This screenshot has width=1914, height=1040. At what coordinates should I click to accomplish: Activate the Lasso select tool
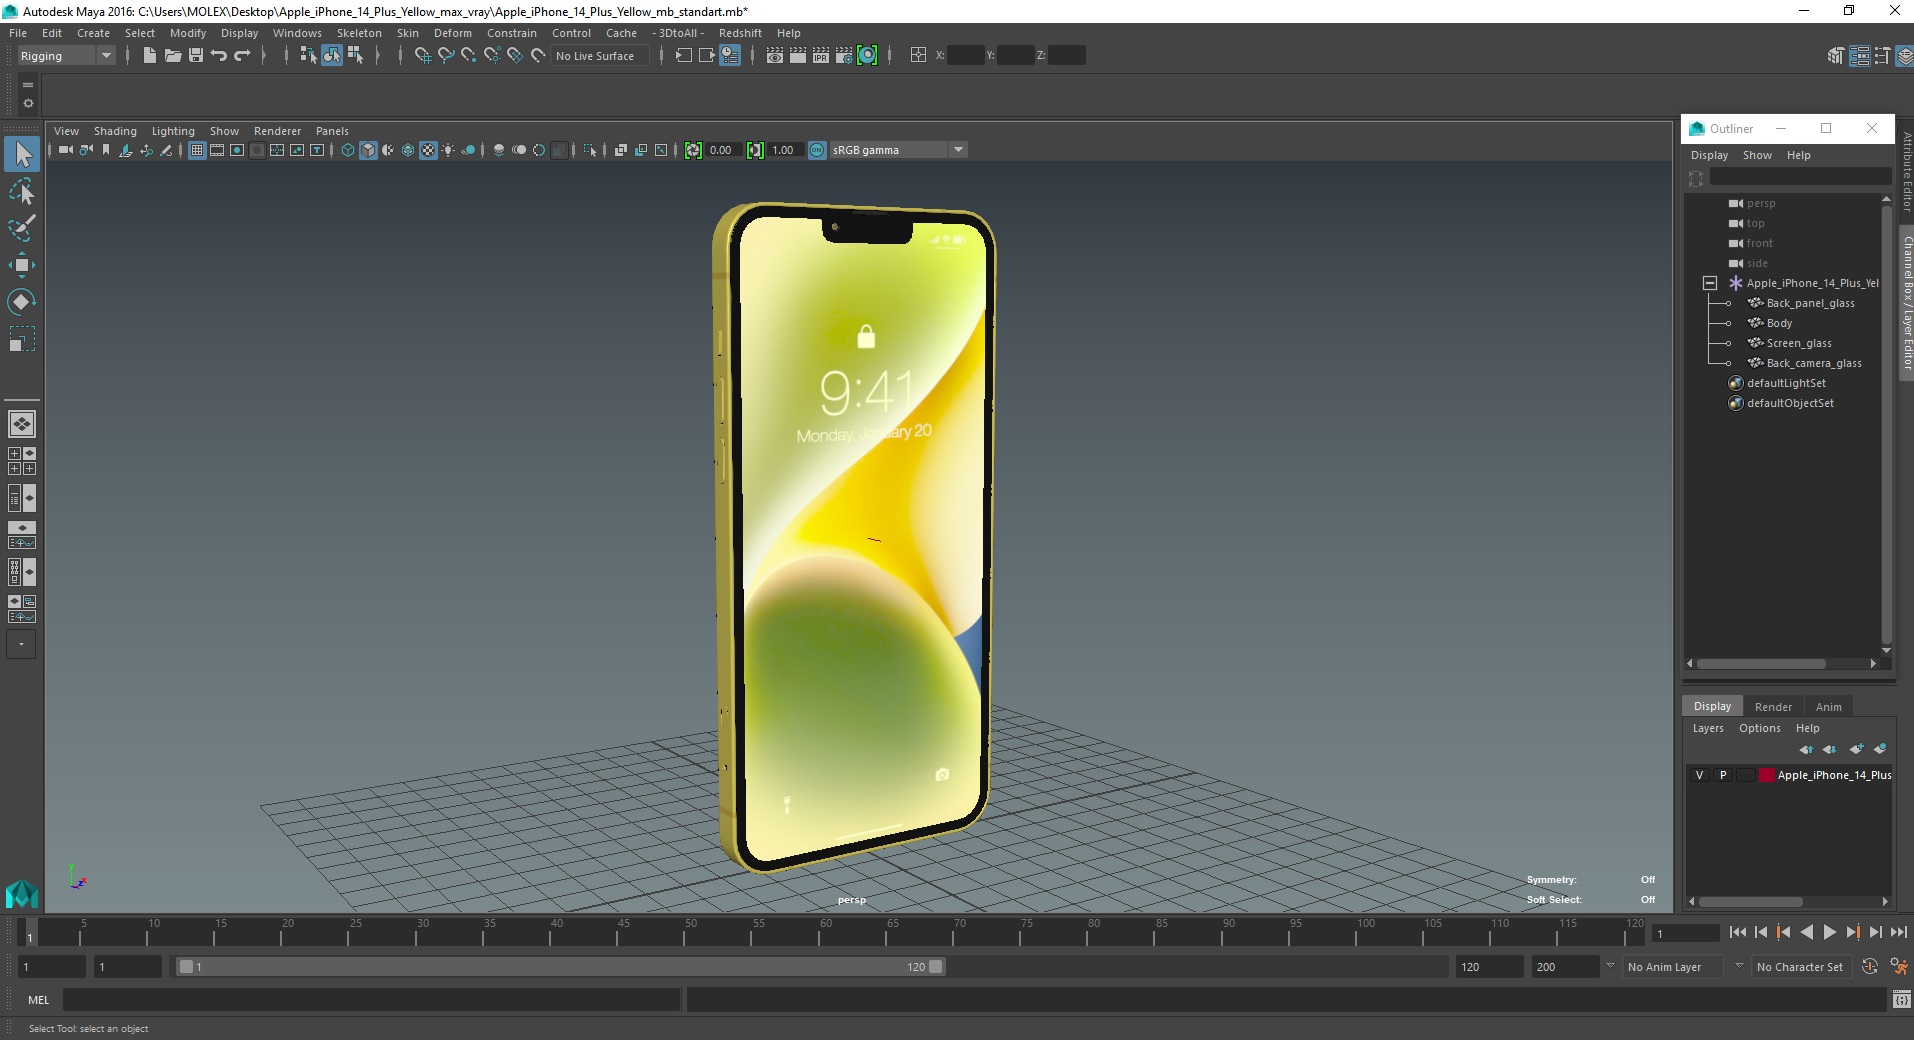tap(22, 191)
